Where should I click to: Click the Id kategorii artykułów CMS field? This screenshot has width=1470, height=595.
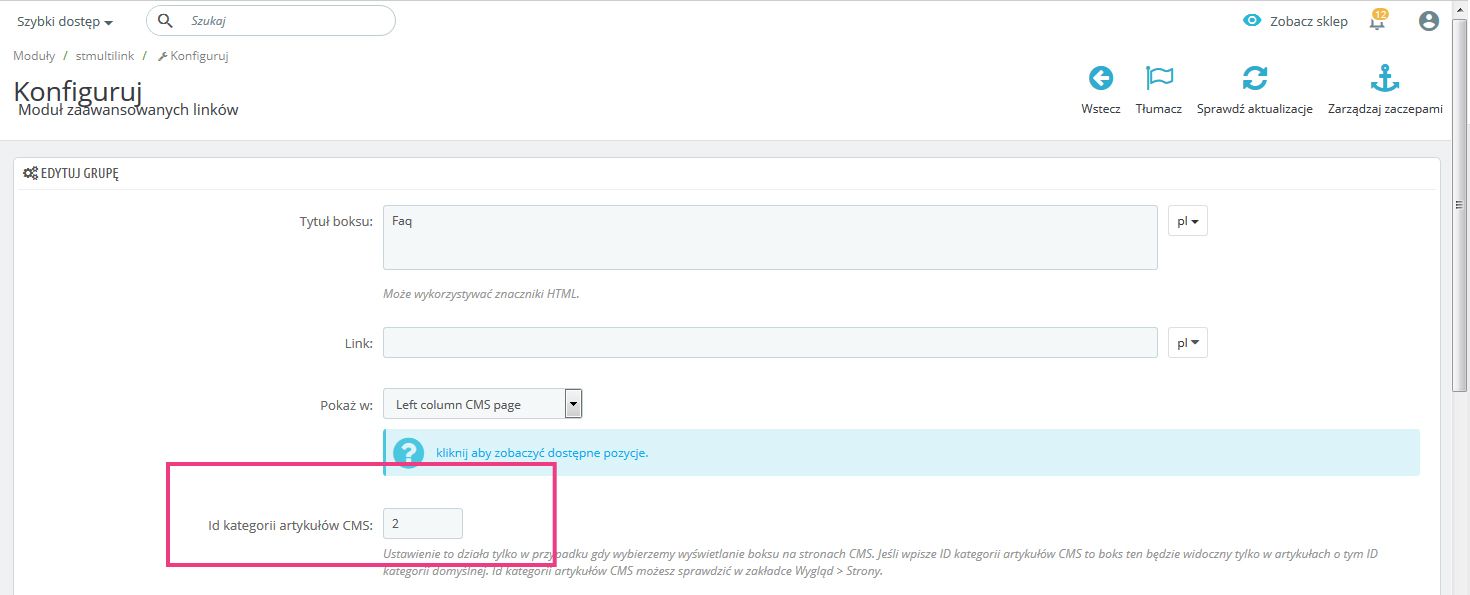422,523
